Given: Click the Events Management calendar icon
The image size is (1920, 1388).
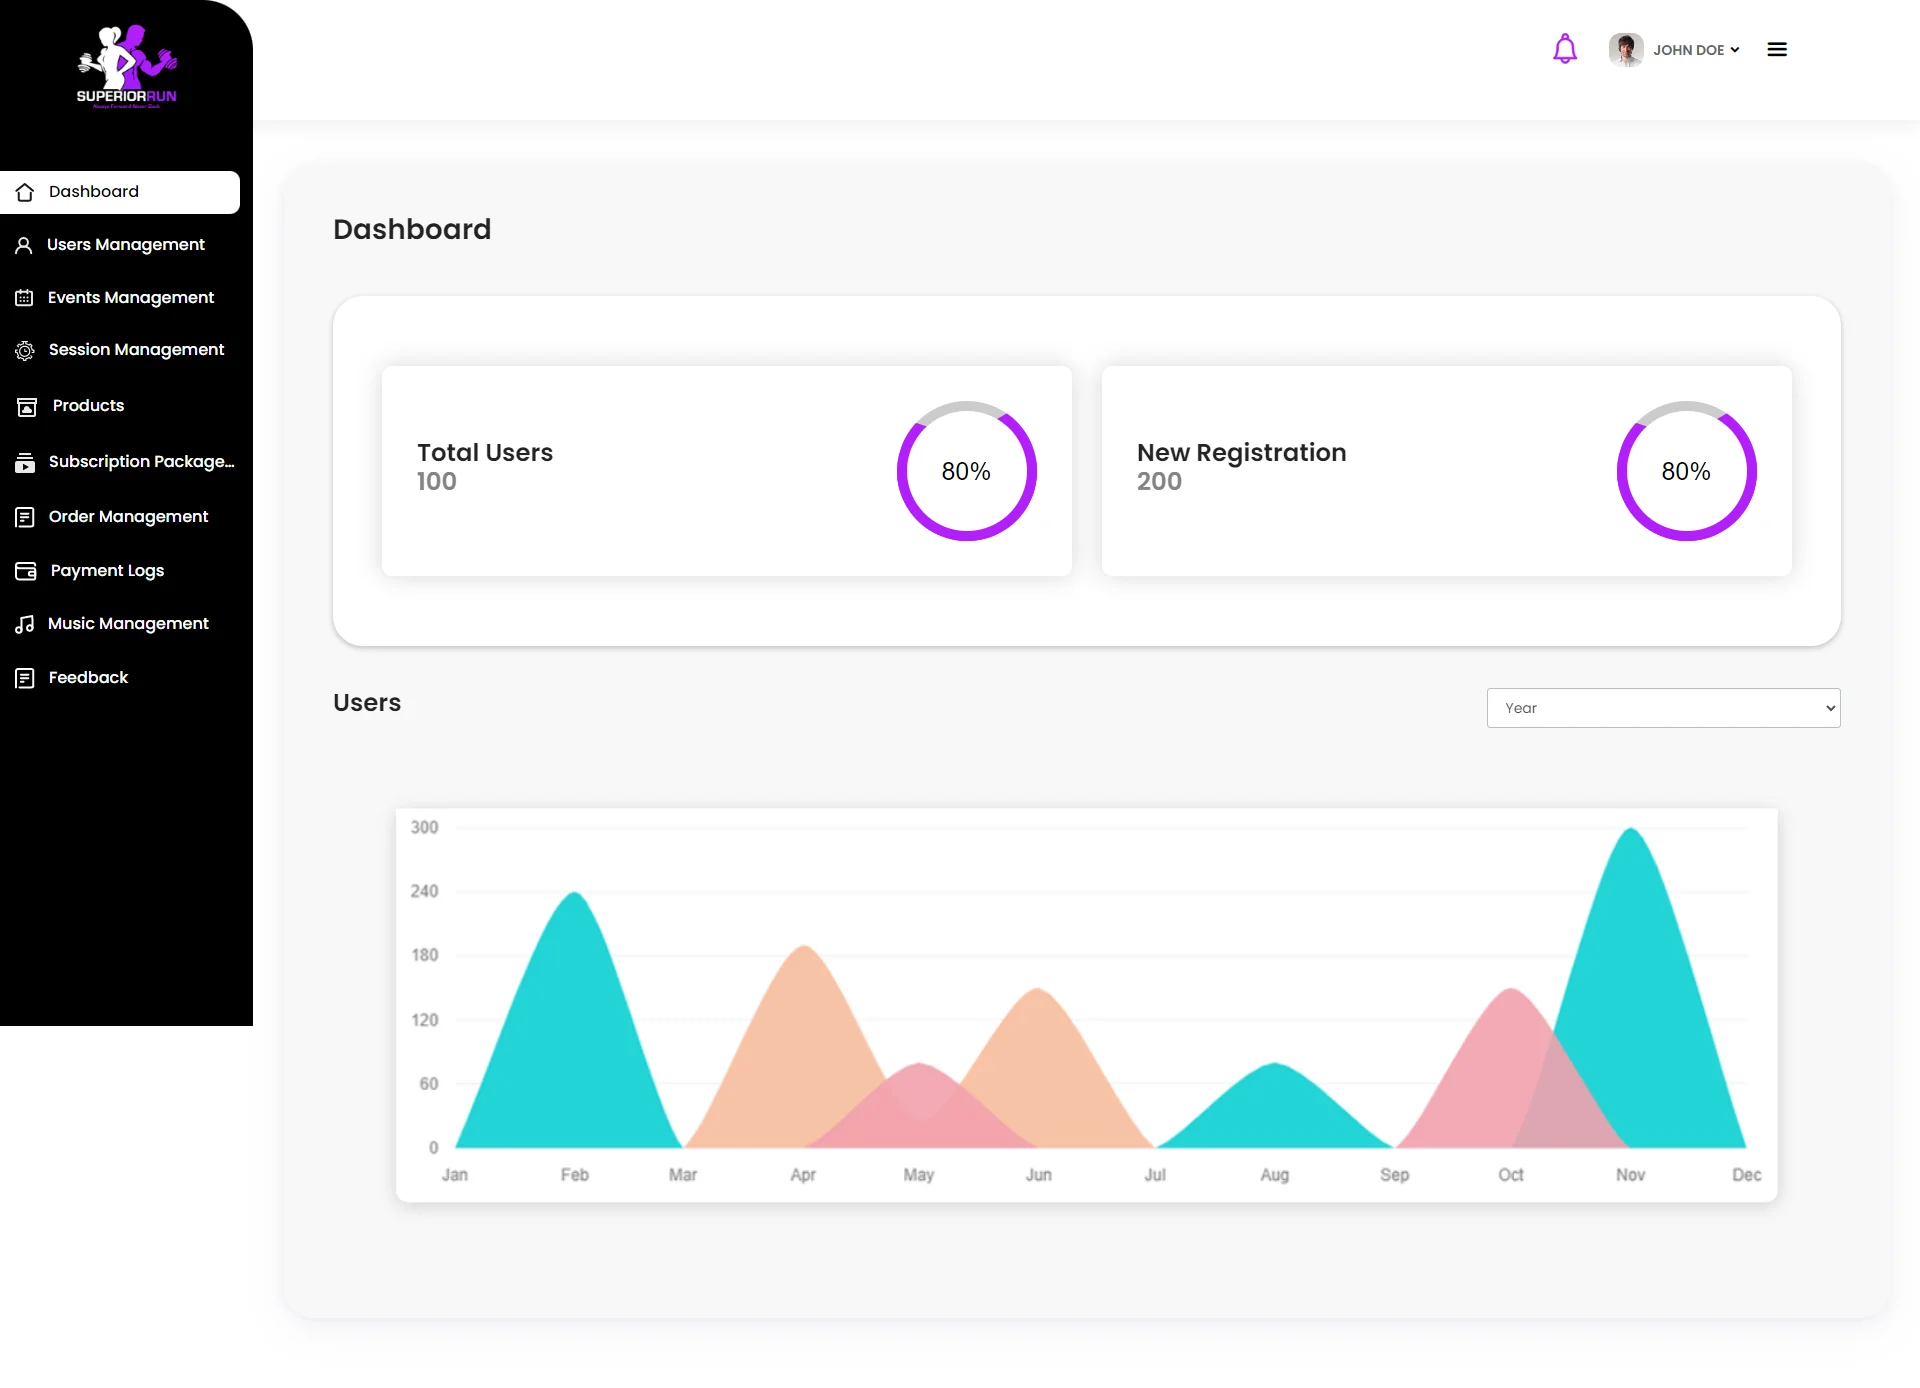Looking at the screenshot, I should pyautogui.click(x=24, y=298).
